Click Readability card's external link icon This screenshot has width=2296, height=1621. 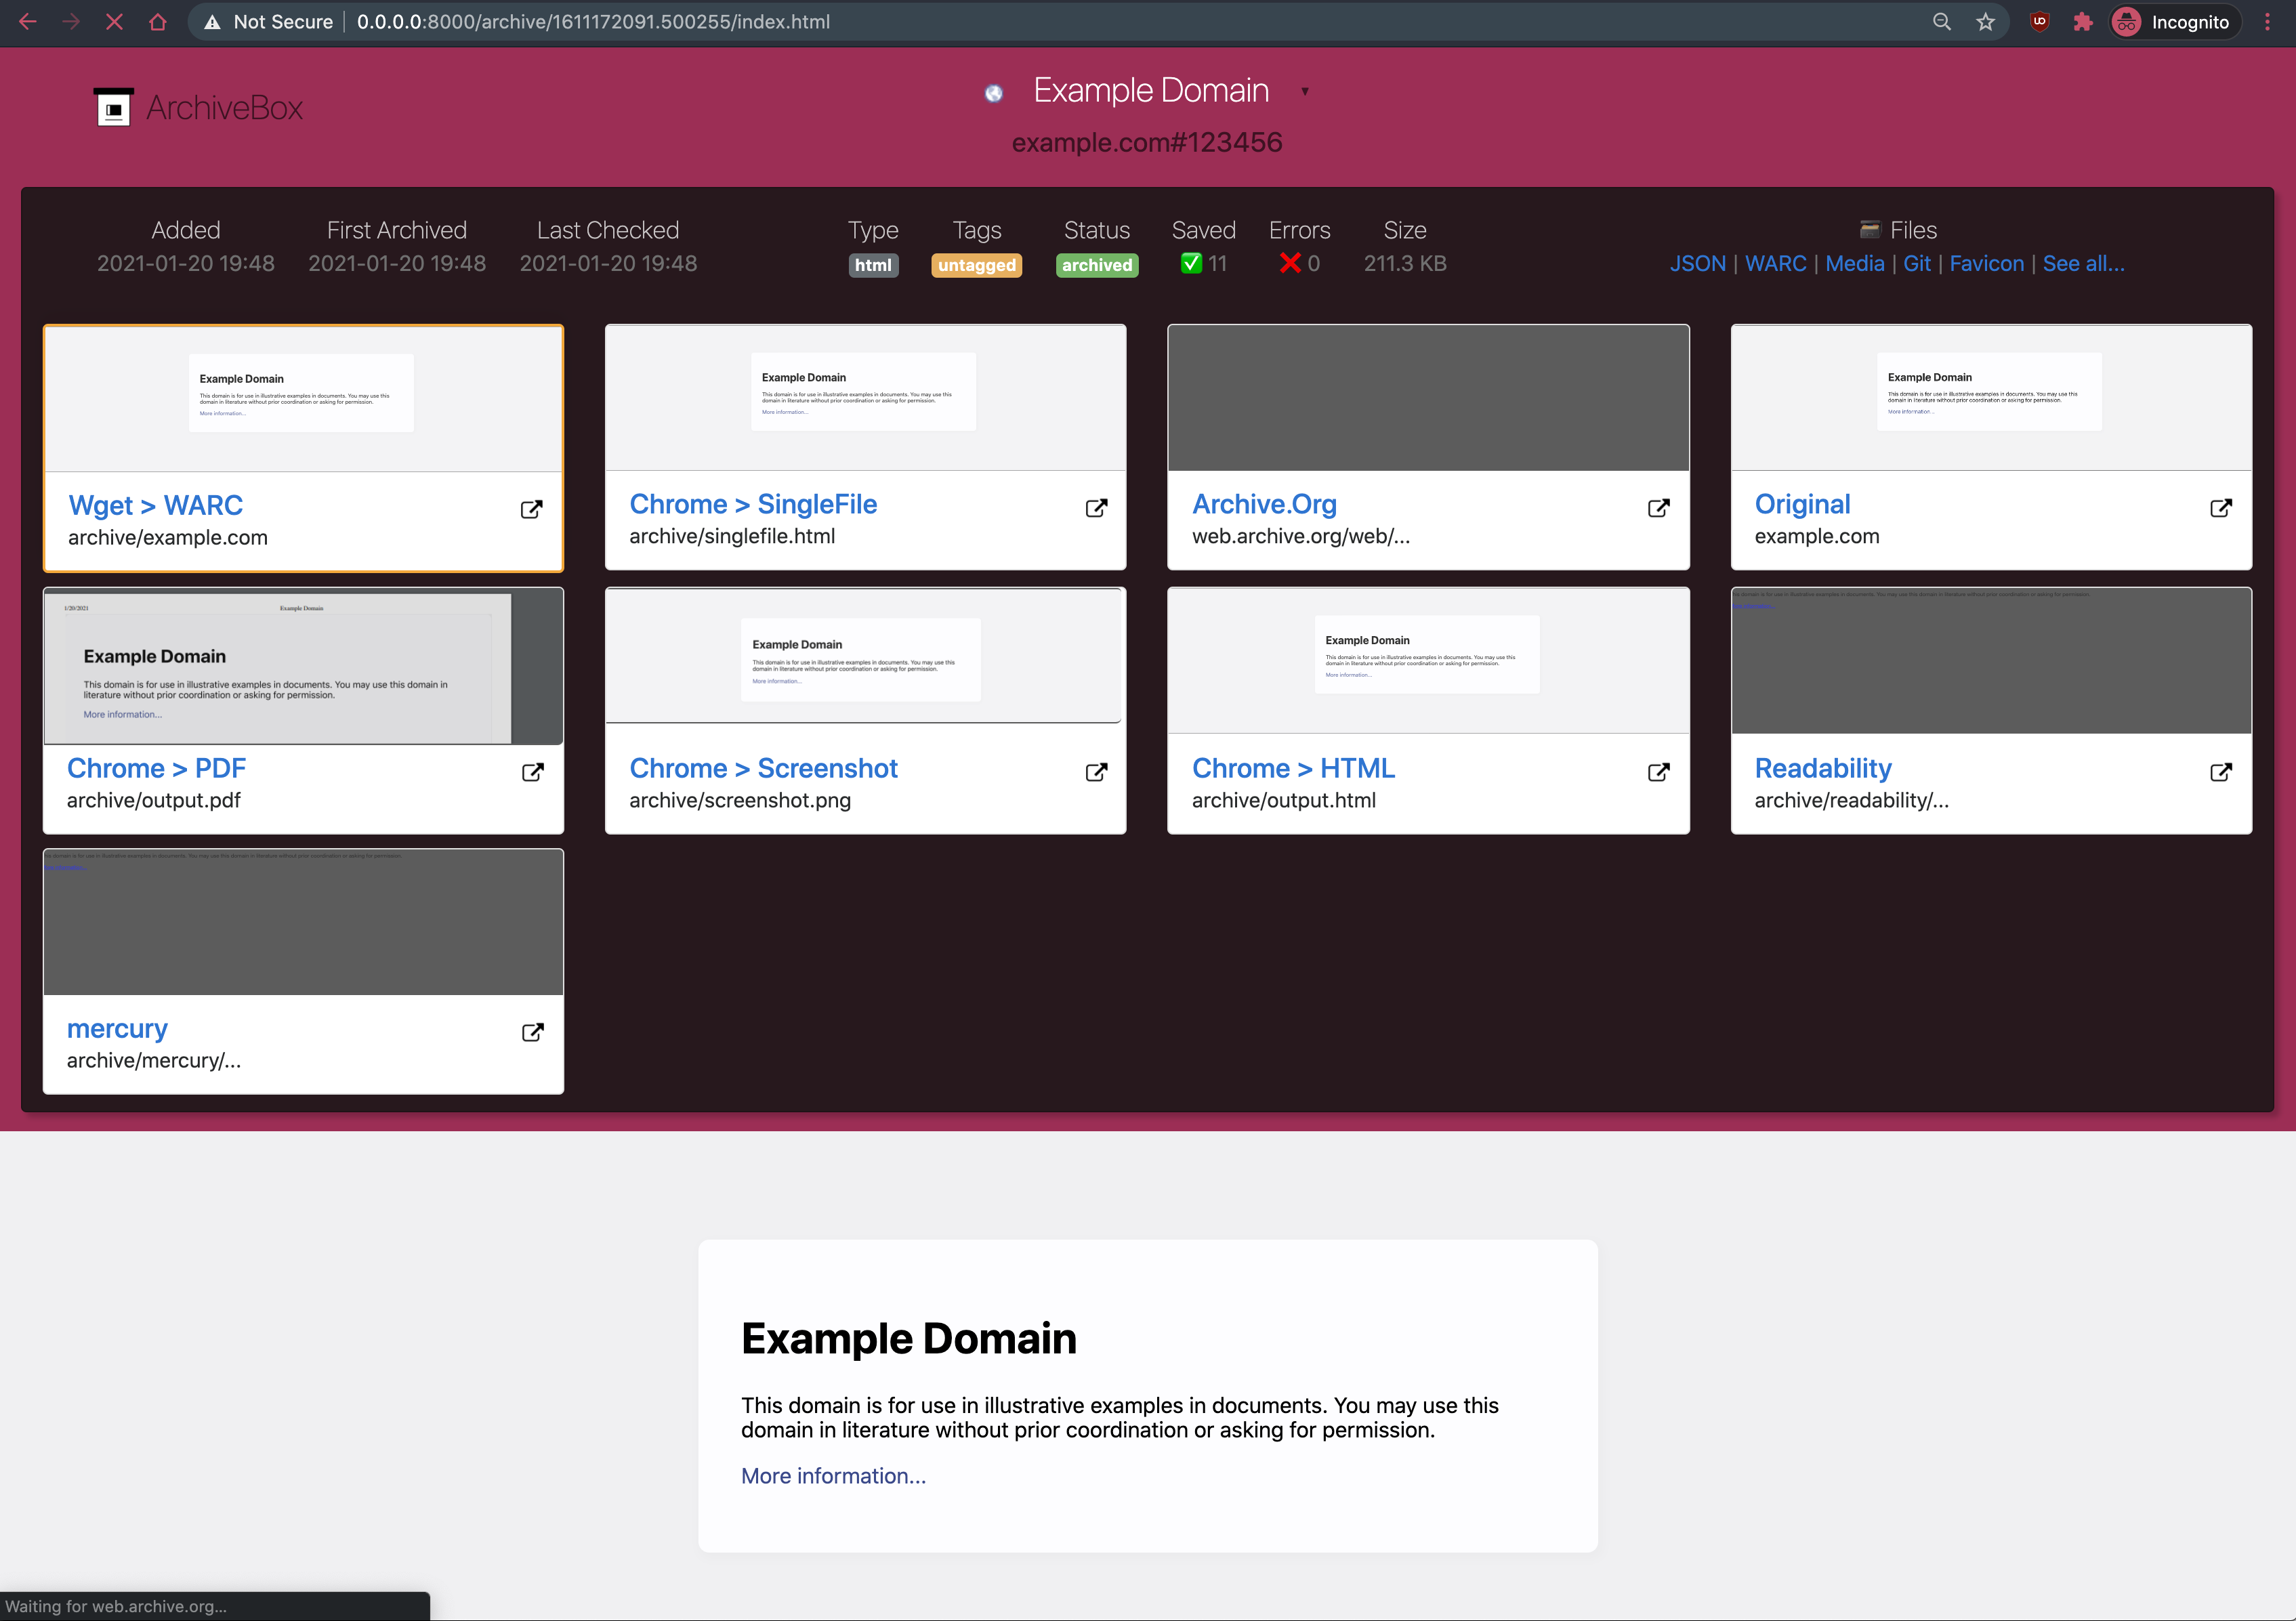tap(2221, 772)
